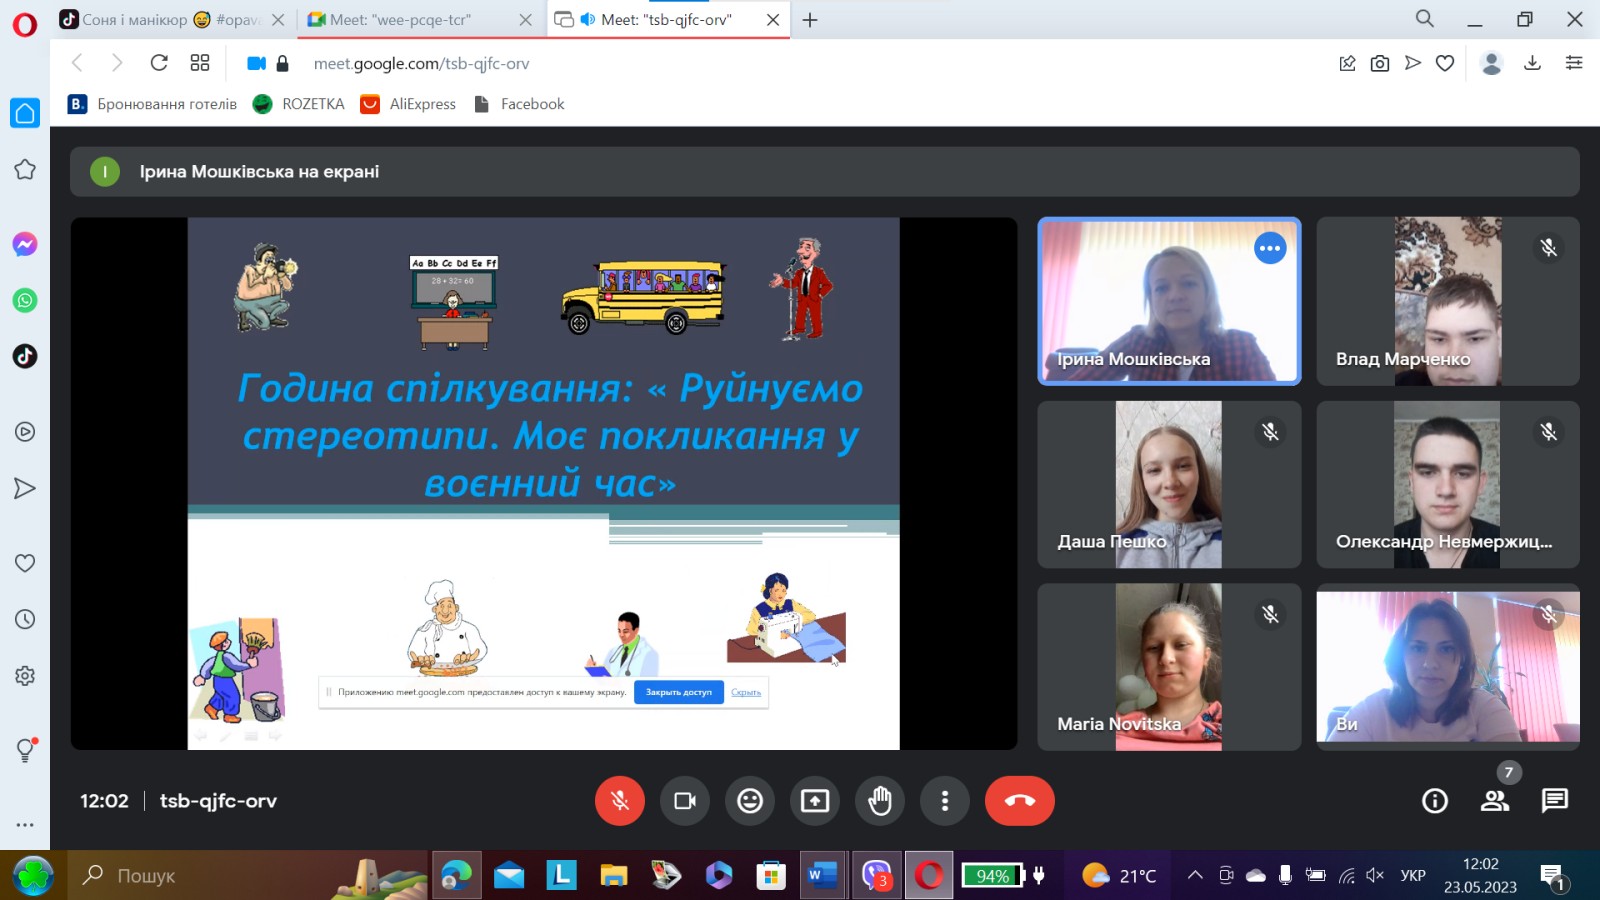Click the present screen icon
1600x900 pixels.
(815, 800)
